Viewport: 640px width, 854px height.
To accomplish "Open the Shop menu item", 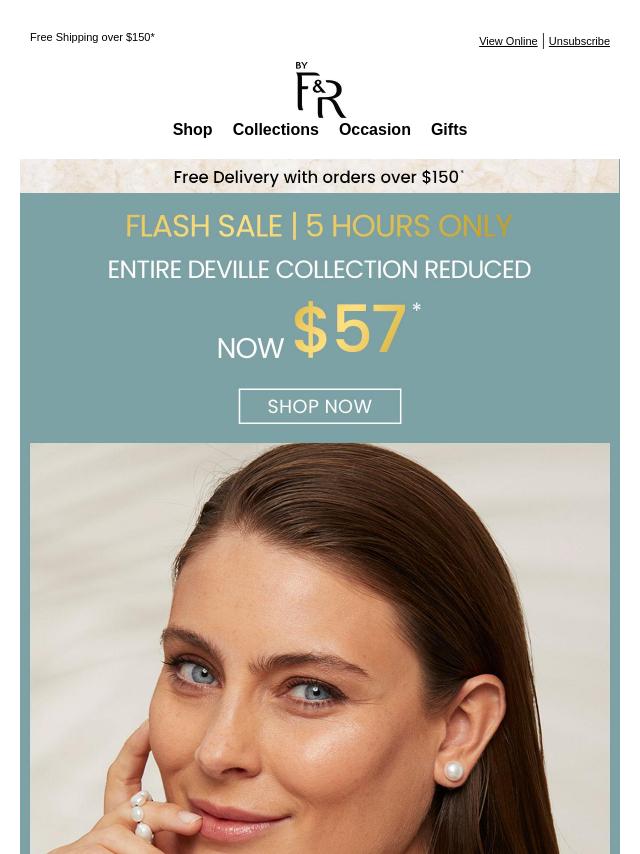I will coord(192,130).
